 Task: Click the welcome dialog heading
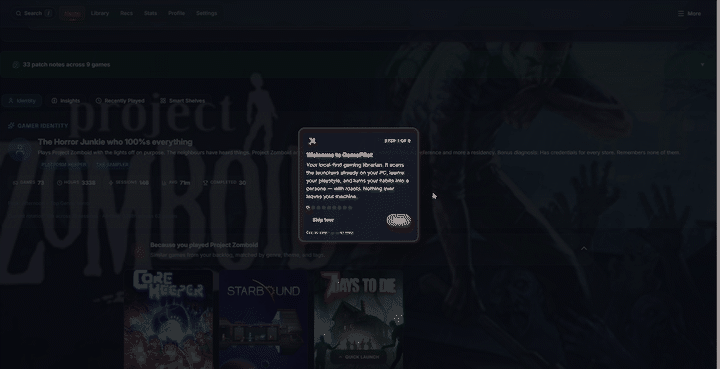340,155
